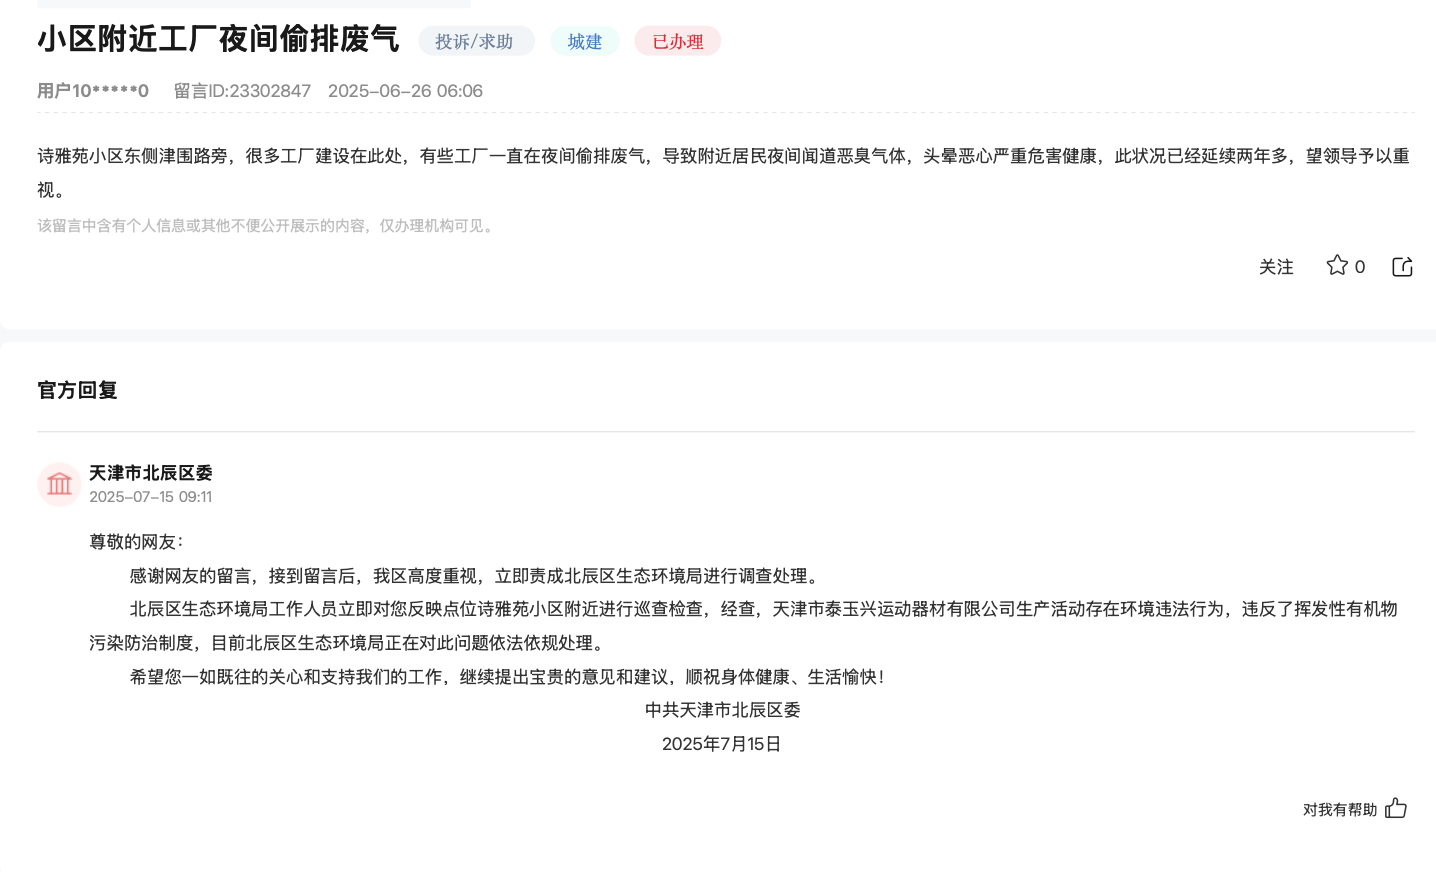Screen dimensions: 1436x872
Task: Click the government building avatar of 天津市北辰区委
Action: click(x=59, y=484)
